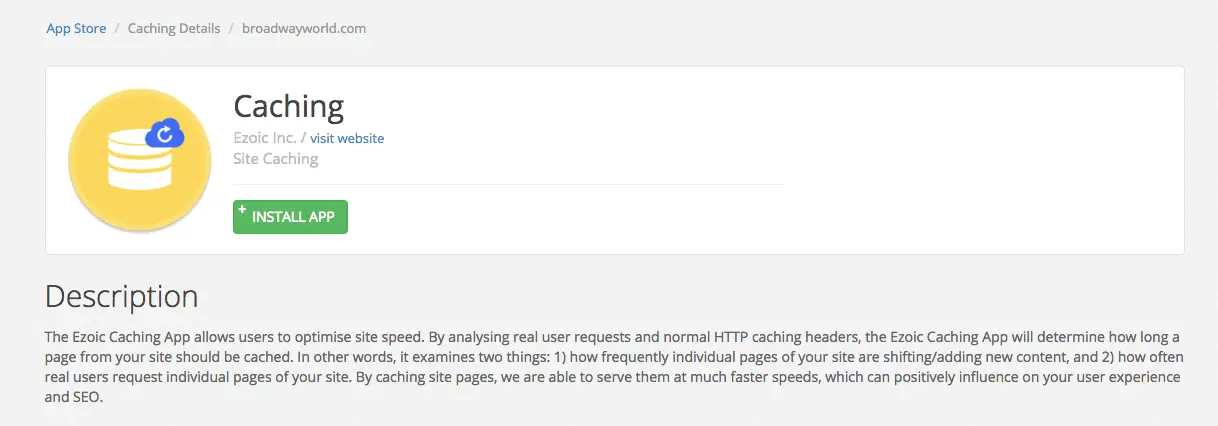The width and height of the screenshot is (1218, 426).
Task: Click the Caching app title
Action: click(288, 106)
